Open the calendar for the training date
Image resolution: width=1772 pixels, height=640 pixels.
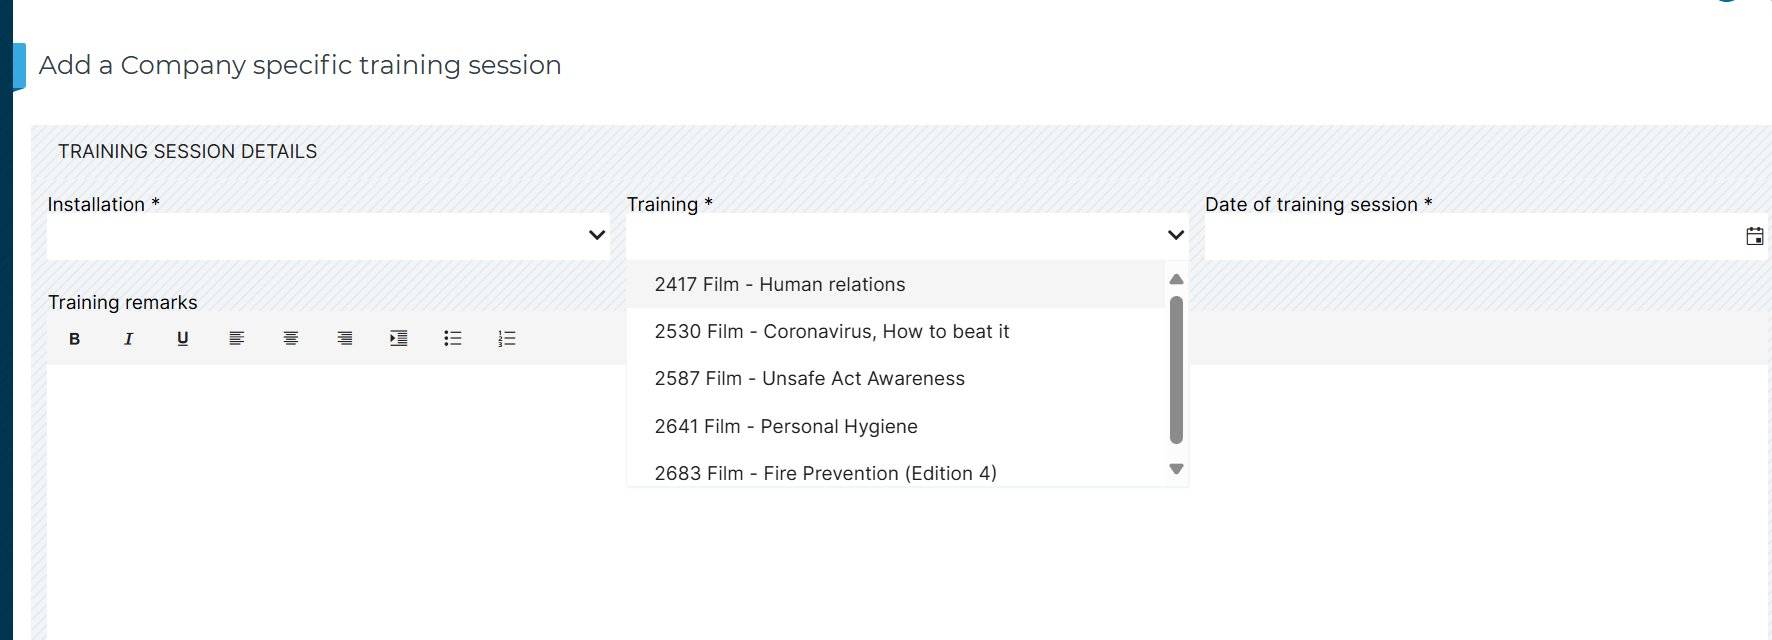point(1755,236)
